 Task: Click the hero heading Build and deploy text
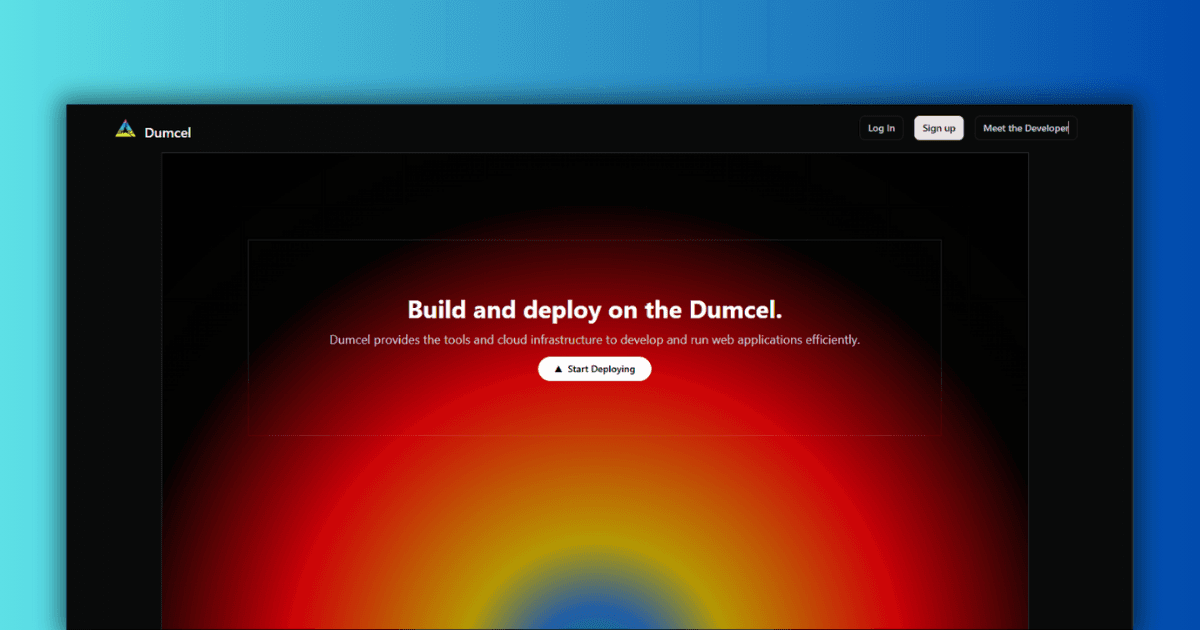pos(594,310)
